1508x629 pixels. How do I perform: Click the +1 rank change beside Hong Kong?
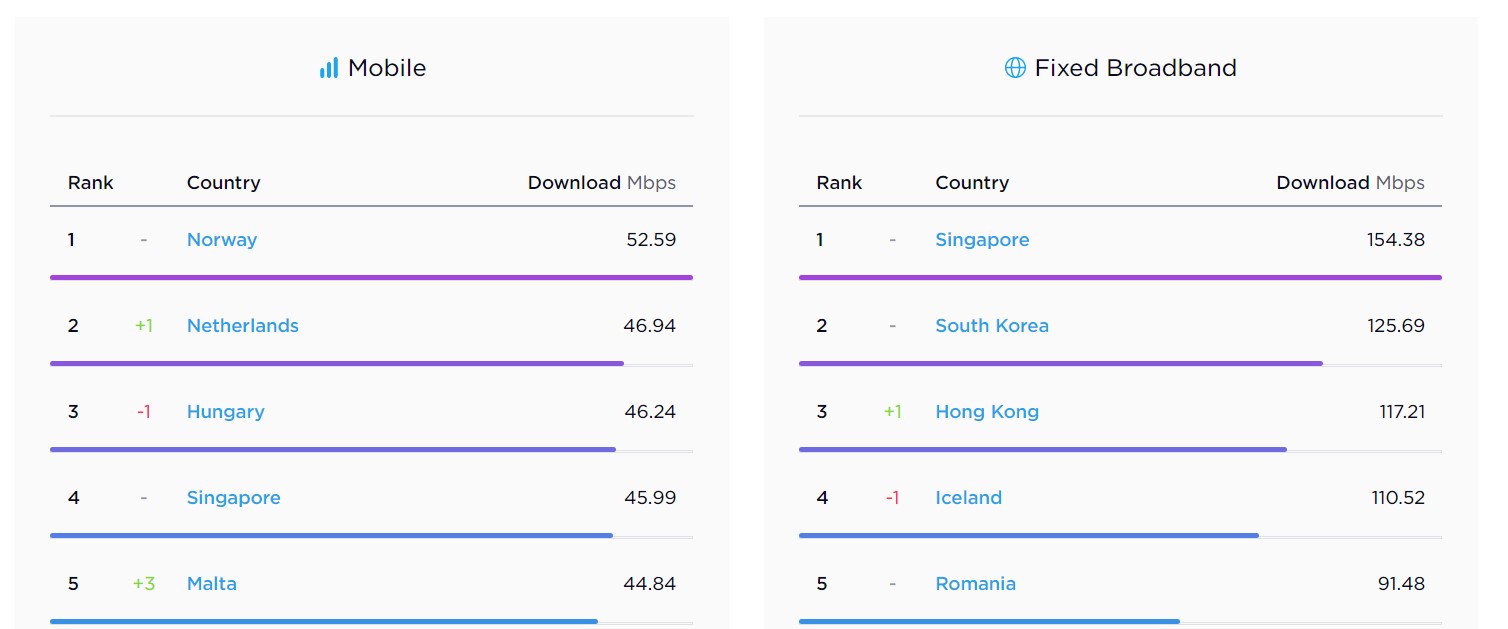892,412
